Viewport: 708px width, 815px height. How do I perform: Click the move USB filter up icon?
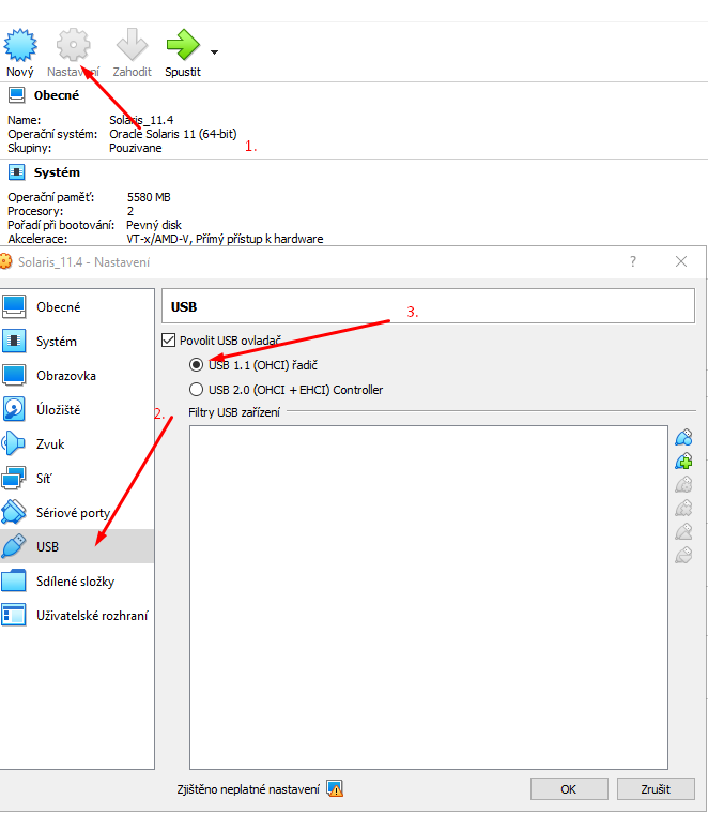[x=684, y=531]
